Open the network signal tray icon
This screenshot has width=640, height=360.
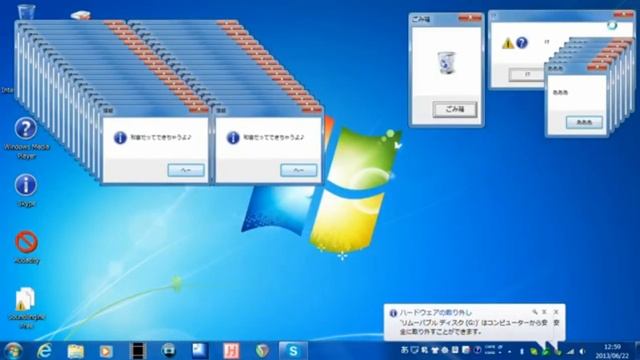pos(570,351)
